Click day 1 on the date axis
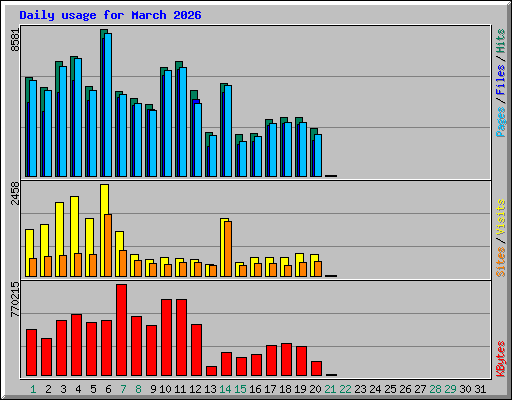Screen dimensions: 512x400 click(33, 389)
